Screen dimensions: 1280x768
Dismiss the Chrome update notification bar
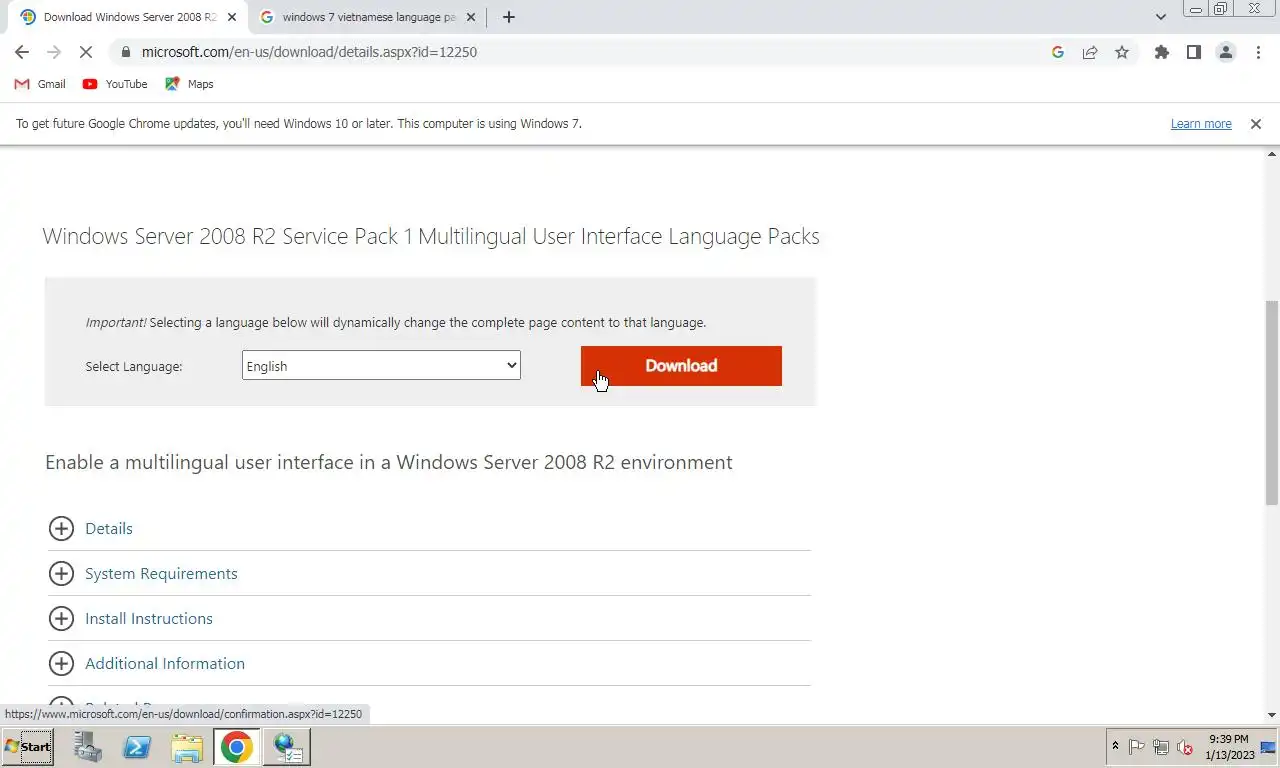point(1256,124)
